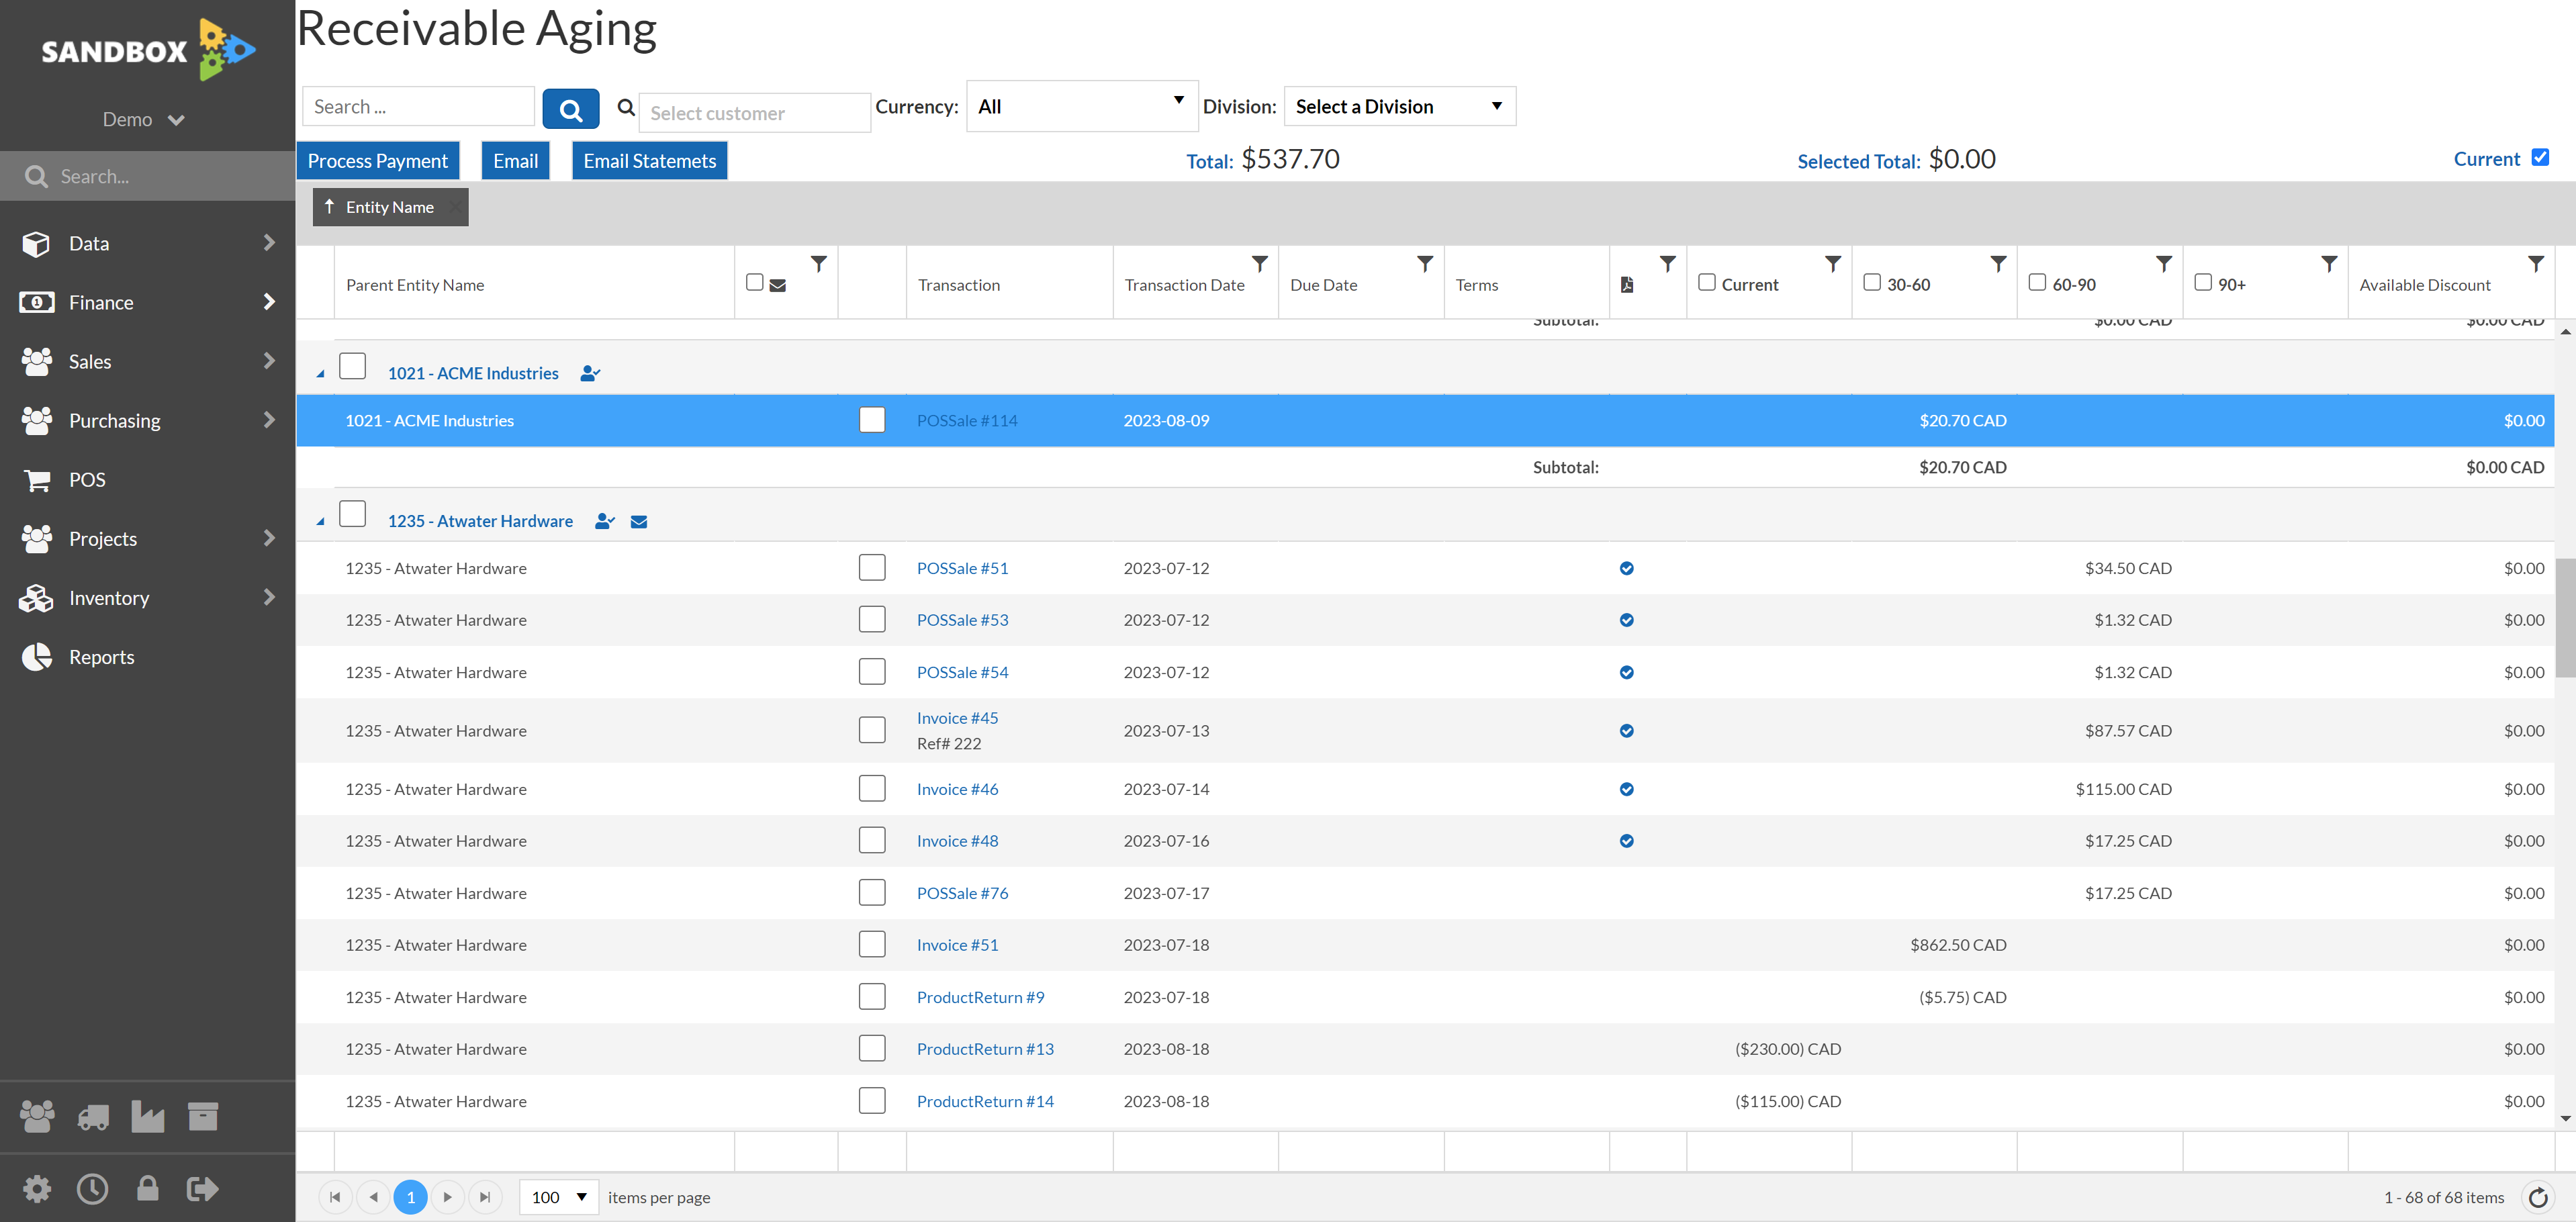
Task: Open the factory icon in bottom sidebar
Action: (x=148, y=1116)
